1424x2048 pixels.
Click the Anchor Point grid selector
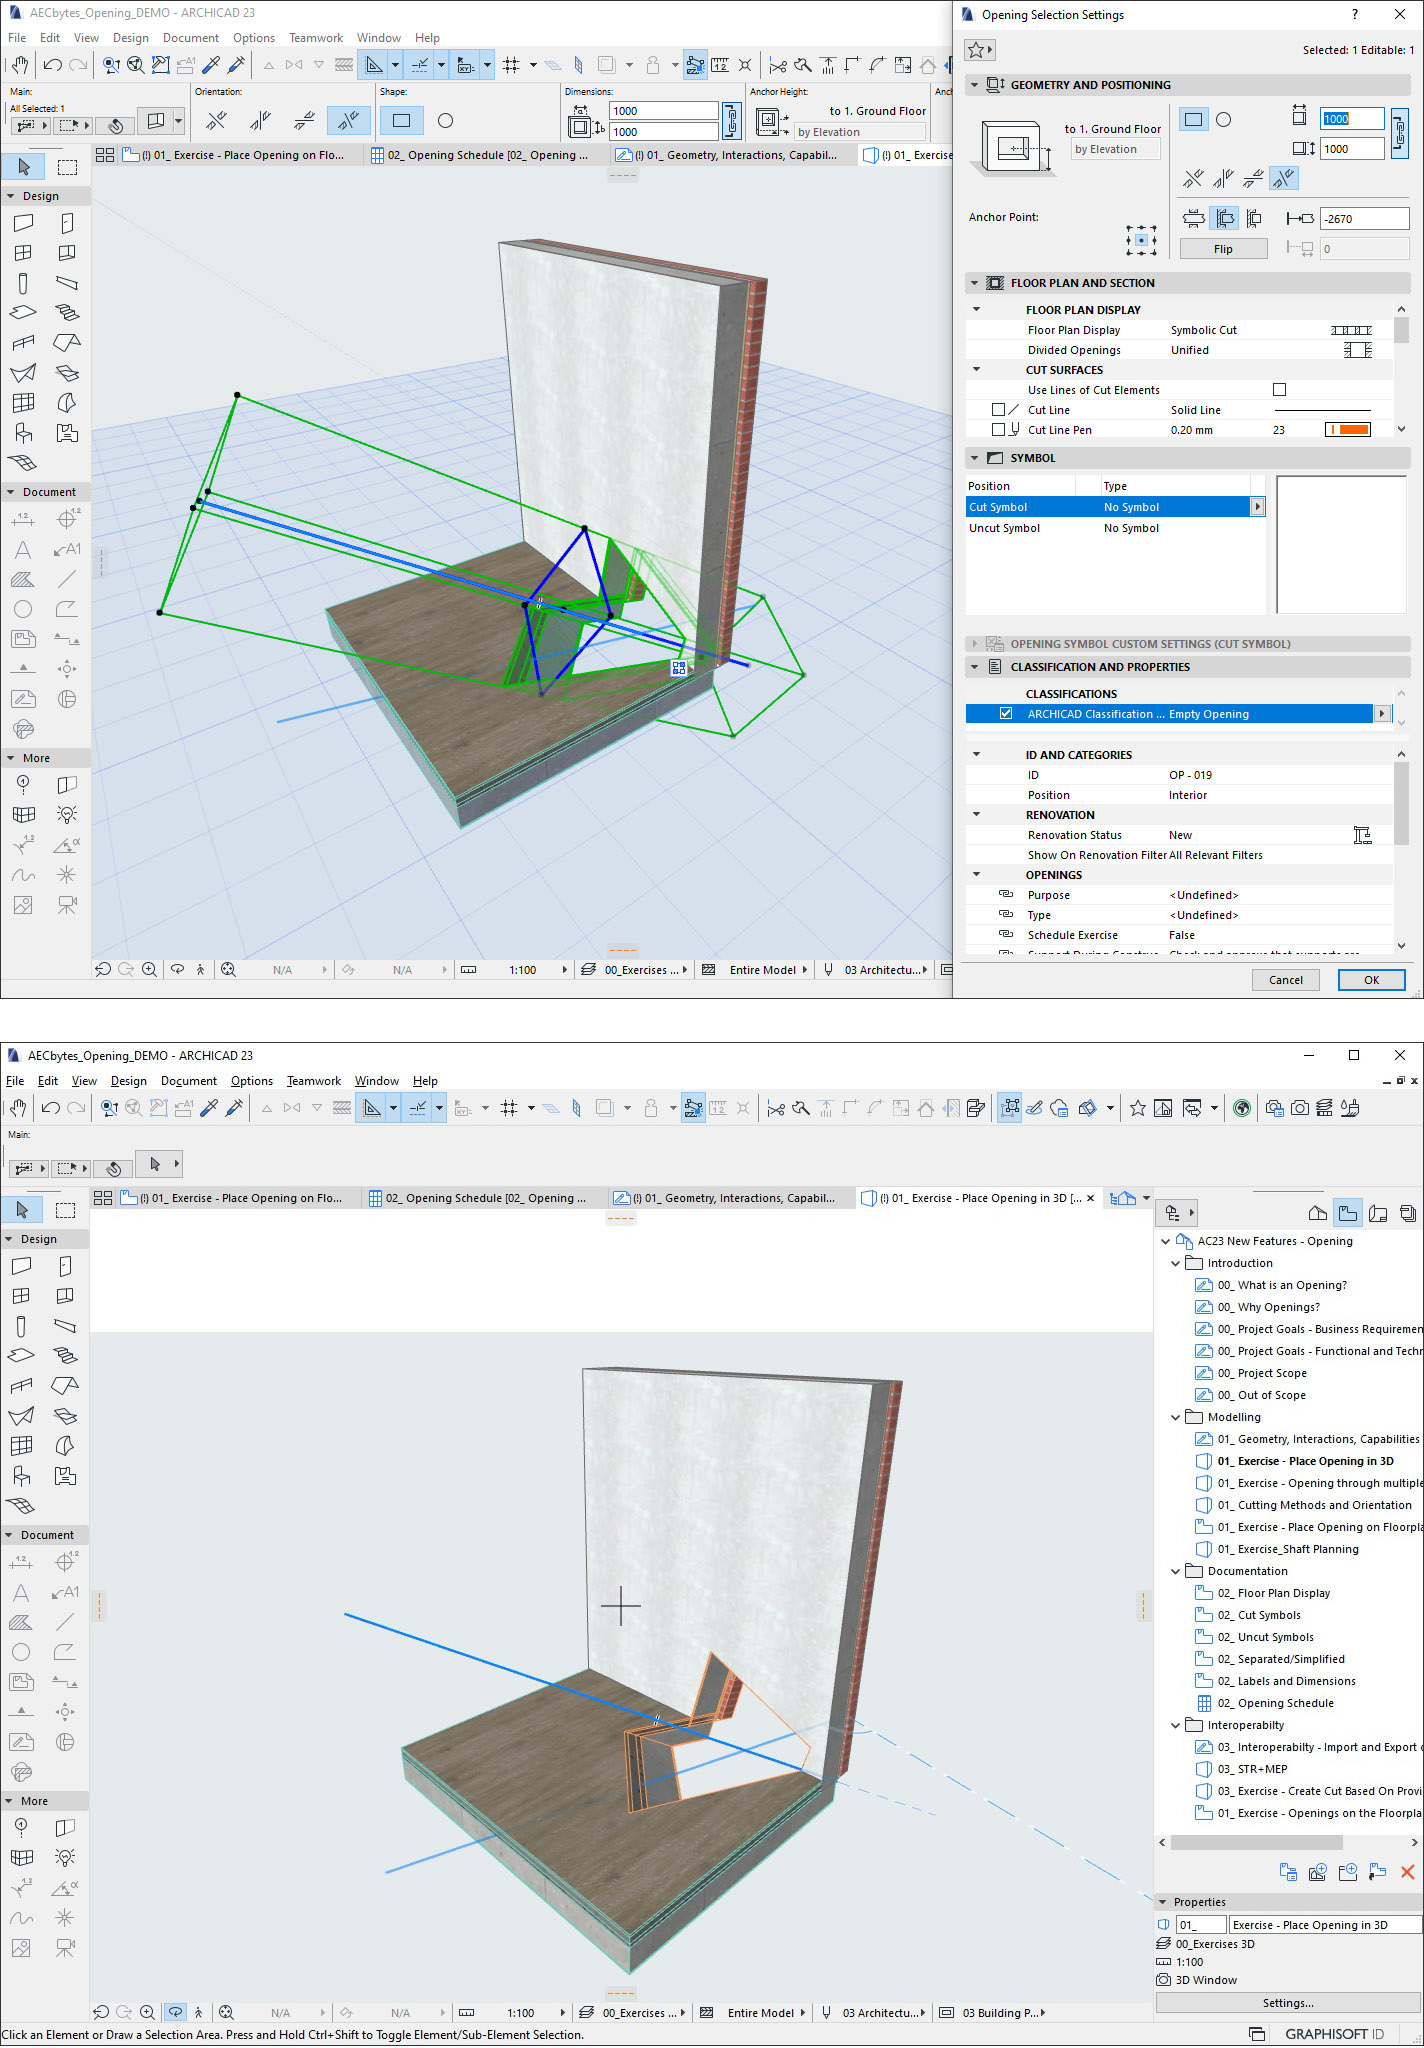click(x=1141, y=240)
